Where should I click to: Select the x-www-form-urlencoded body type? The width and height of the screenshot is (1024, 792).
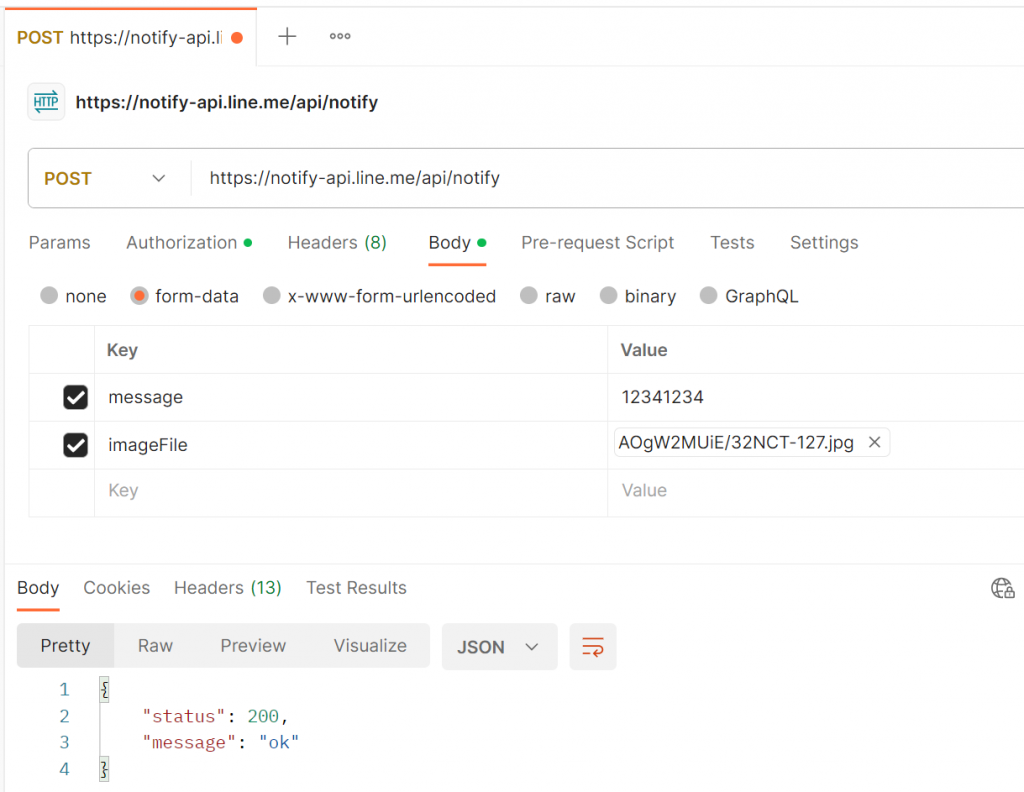tap(272, 296)
